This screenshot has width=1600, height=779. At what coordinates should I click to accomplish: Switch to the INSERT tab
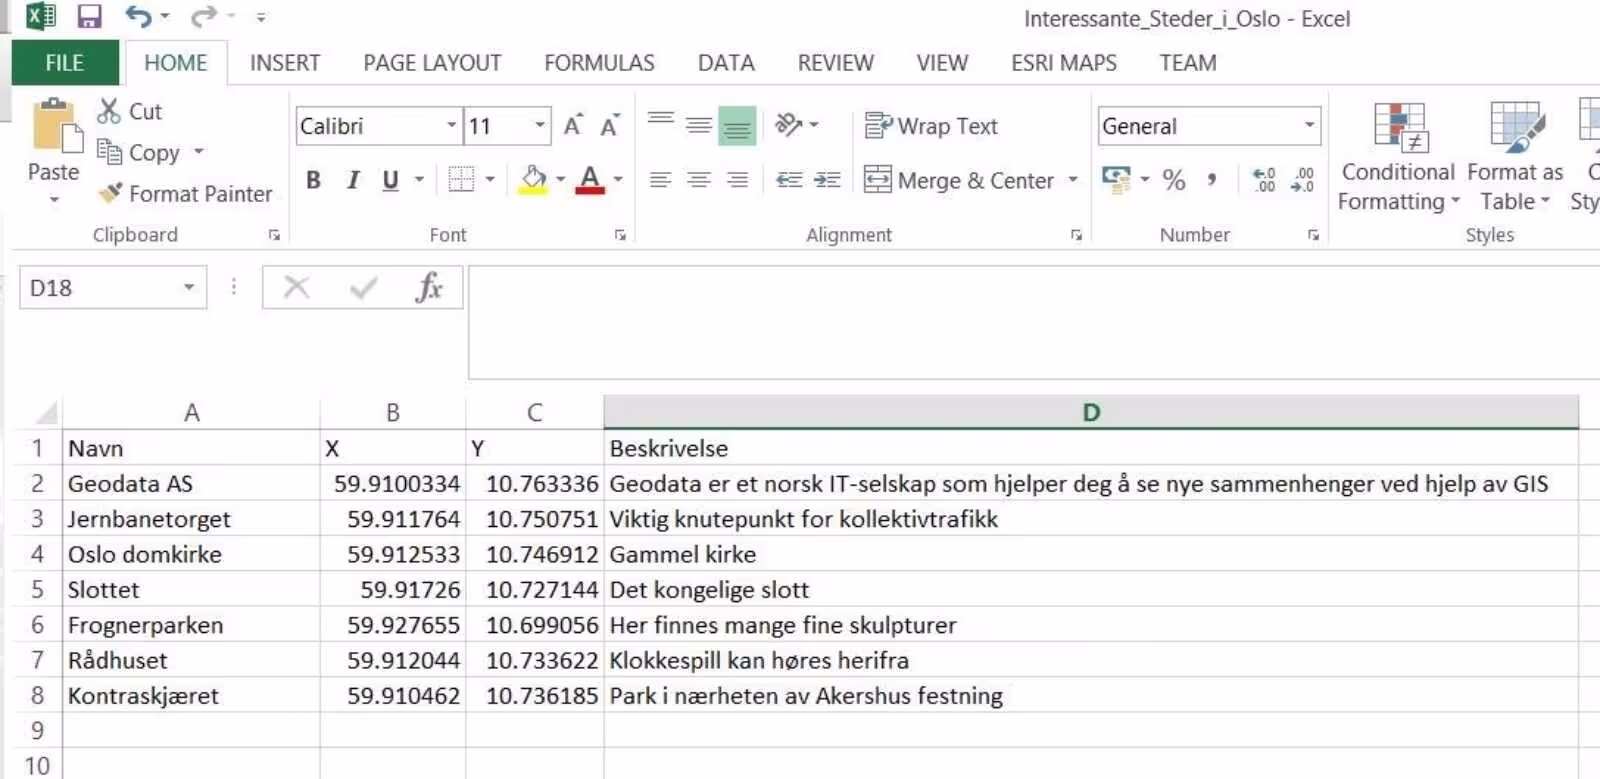point(285,62)
